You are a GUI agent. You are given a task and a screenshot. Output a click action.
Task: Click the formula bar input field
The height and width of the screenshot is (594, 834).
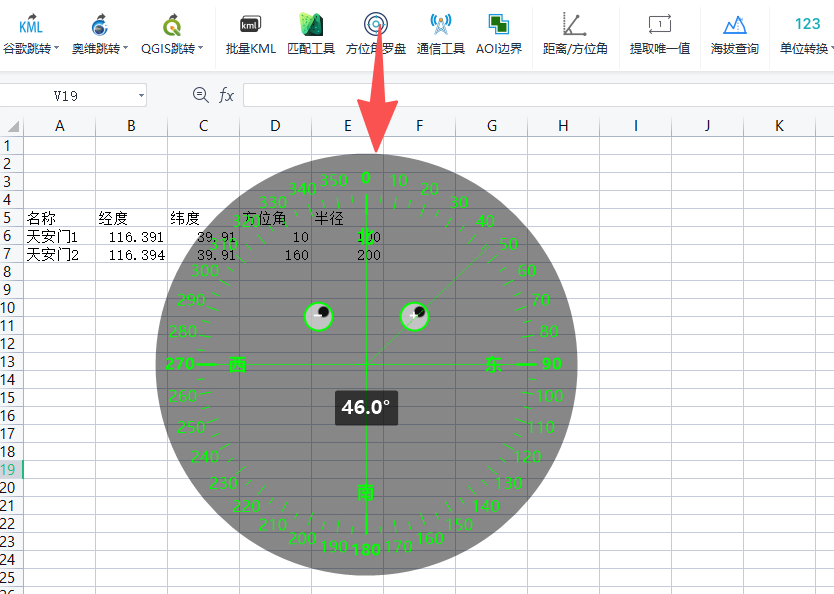(x=538, y=96)
